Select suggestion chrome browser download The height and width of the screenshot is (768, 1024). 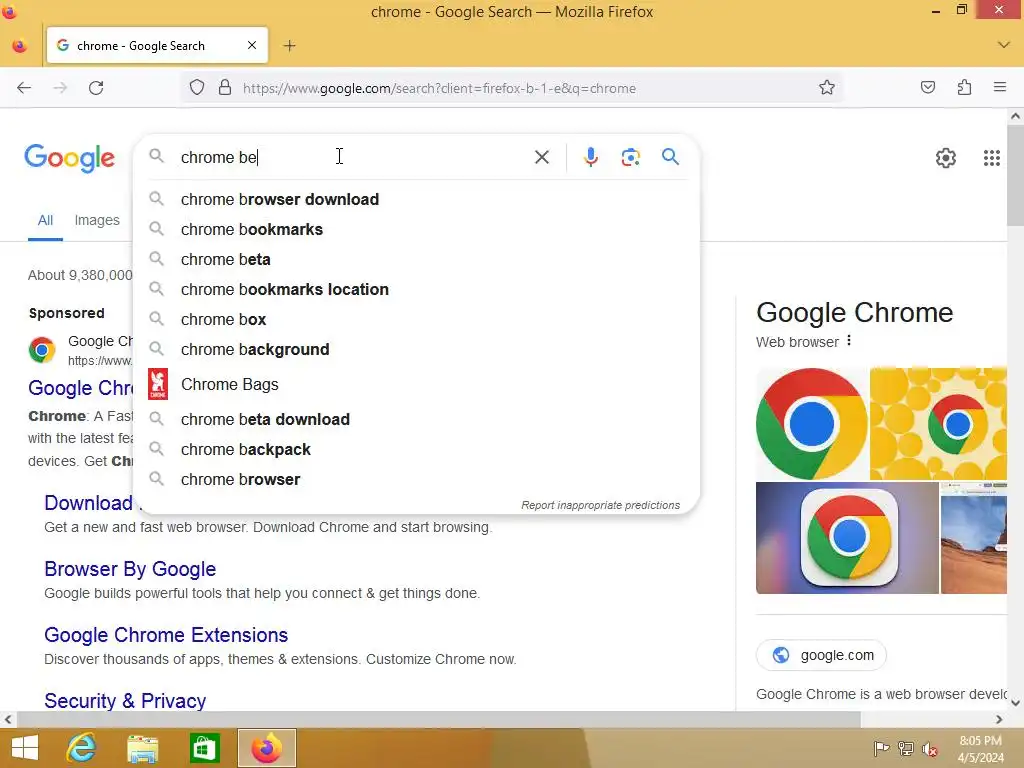pos(417,199)
